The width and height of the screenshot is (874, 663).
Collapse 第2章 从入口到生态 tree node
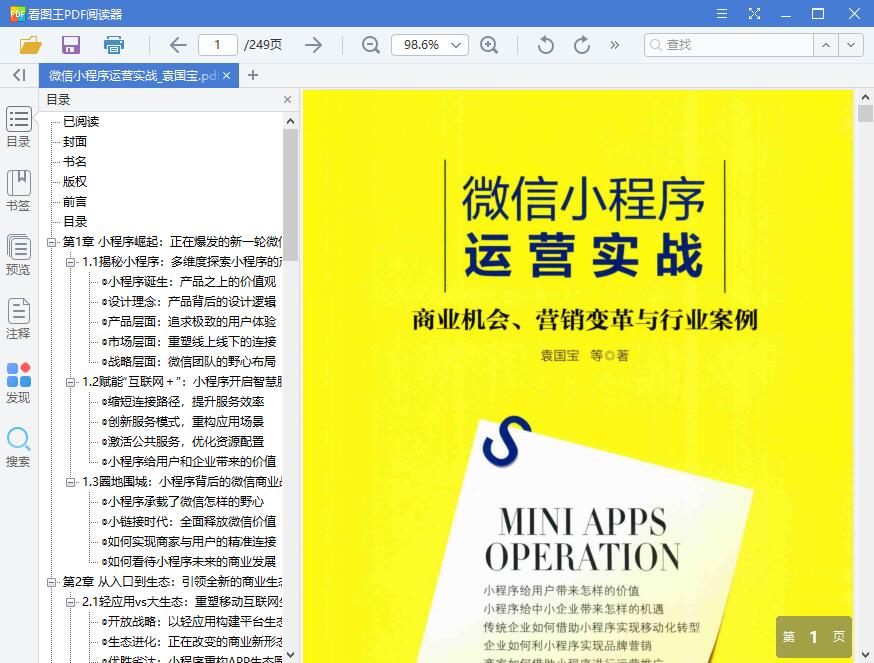pos(51,582)
